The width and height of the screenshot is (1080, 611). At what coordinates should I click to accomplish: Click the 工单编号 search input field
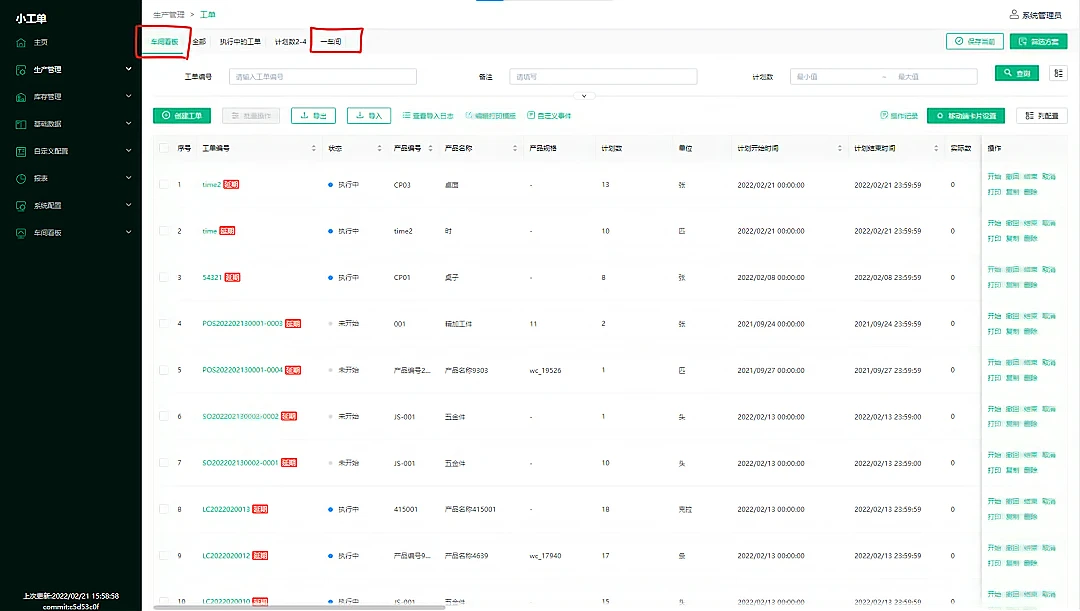point(322,77)
